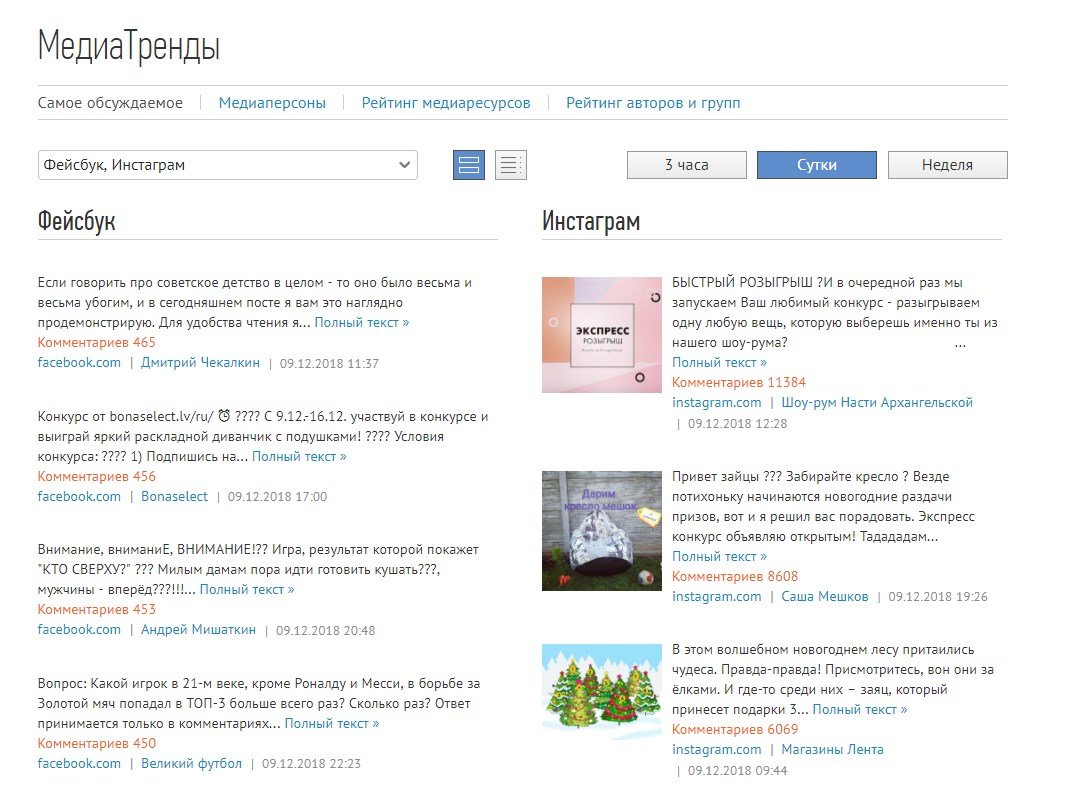The width and height of the screenshot is (1065, 802).
Task: Open instagram.com link beside Саша Мешков
Action: (717, 597)
